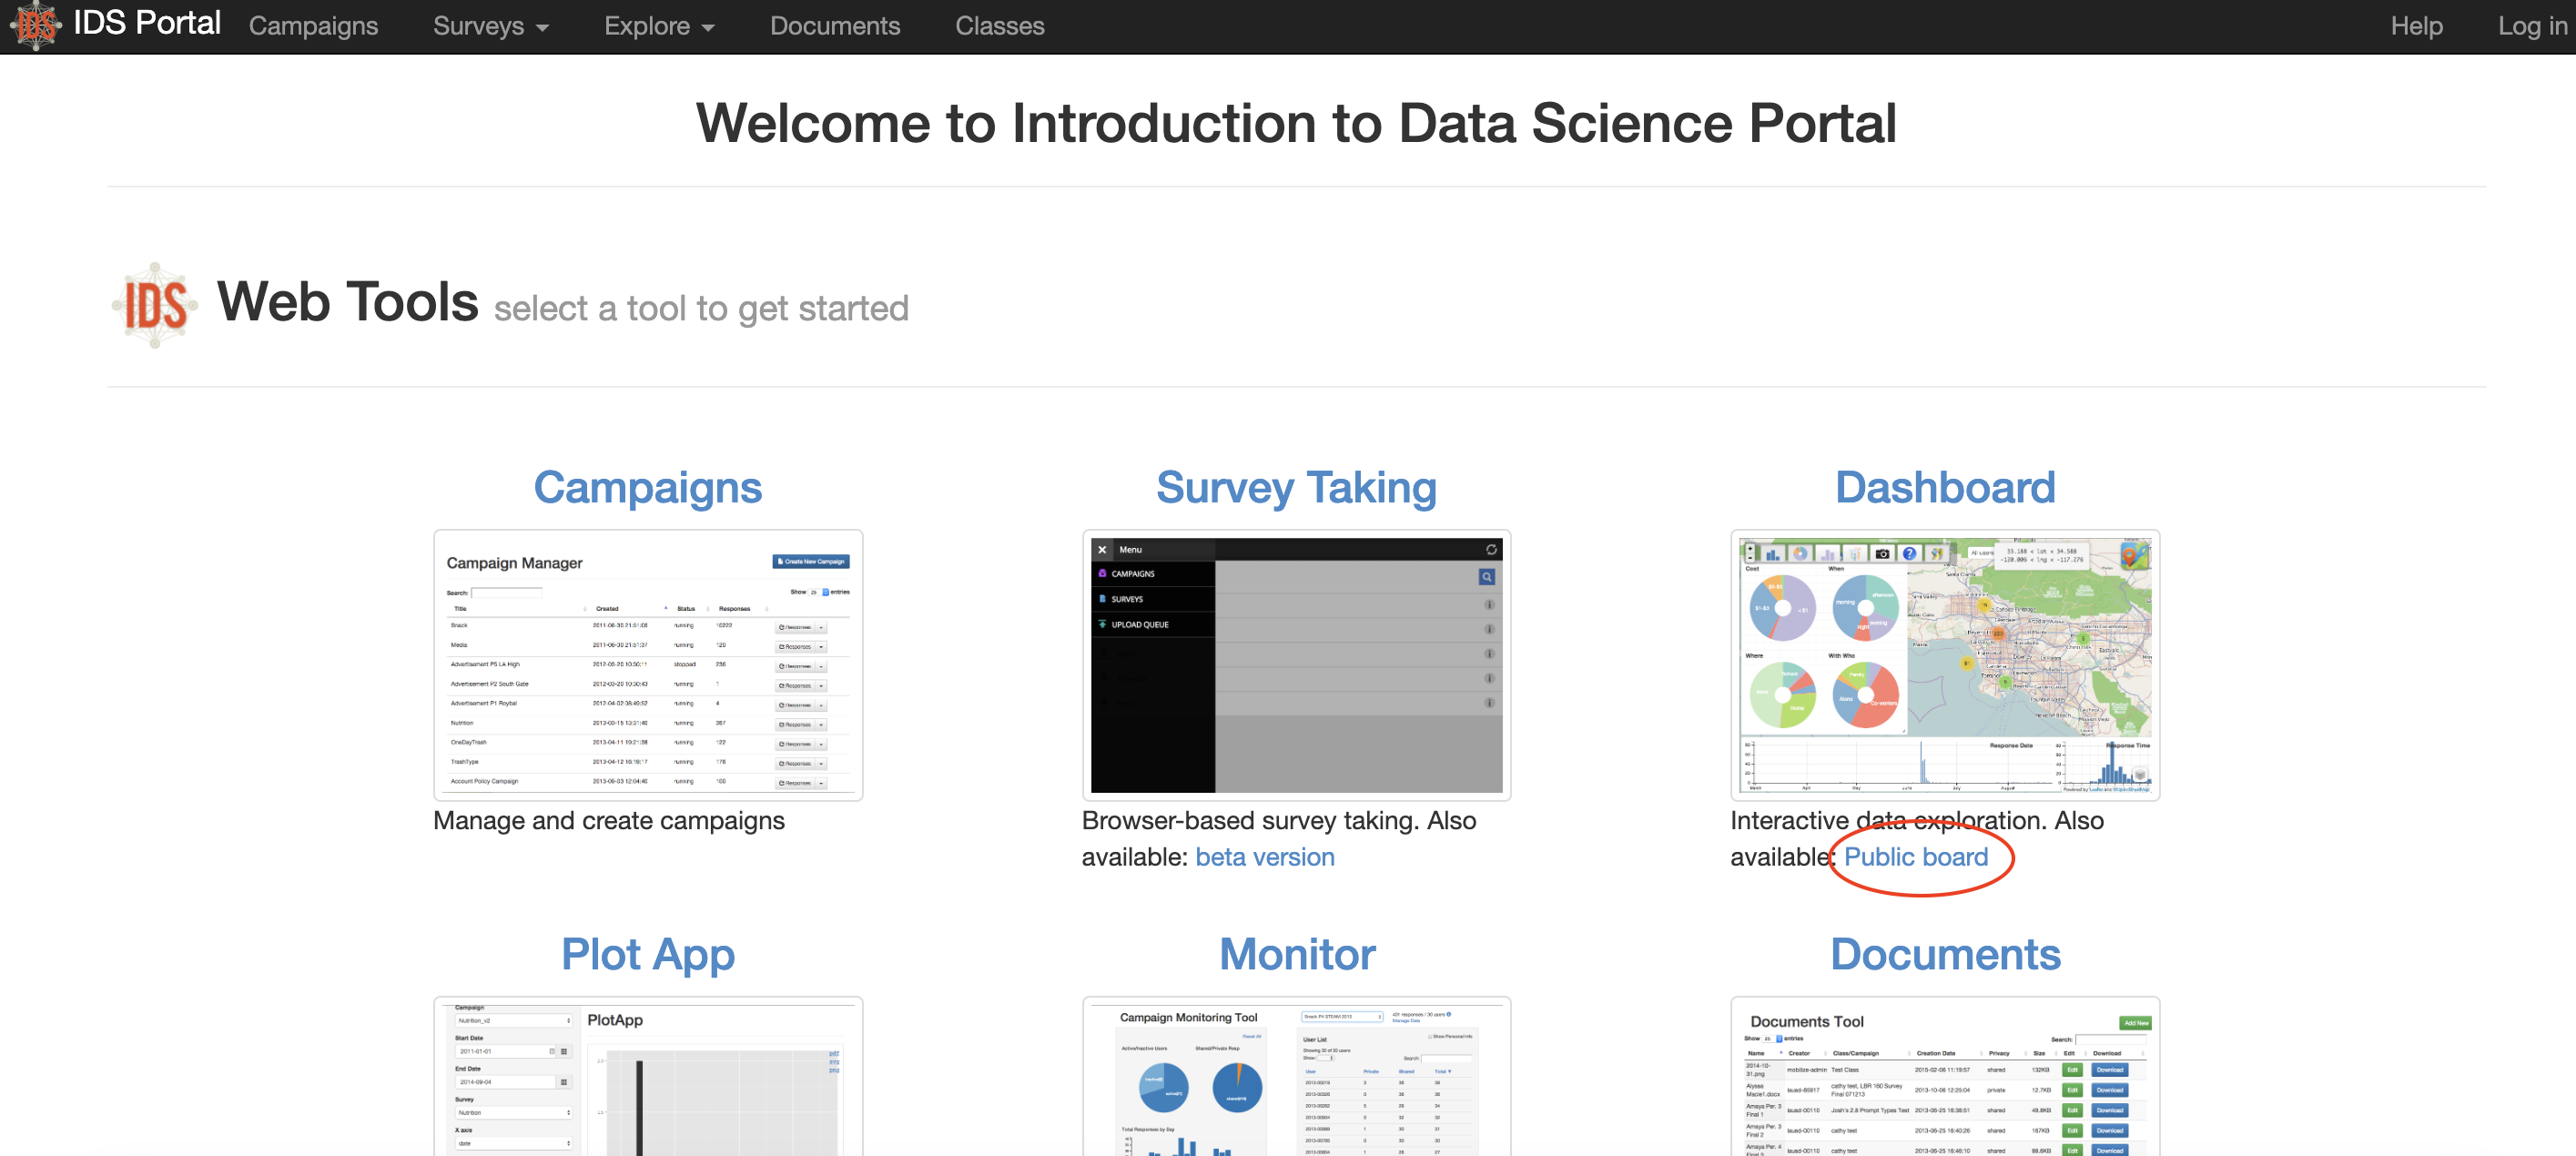Click the IDS logo in navbar
This screenshot has width=2576, height=1156.
click(36, 25)
